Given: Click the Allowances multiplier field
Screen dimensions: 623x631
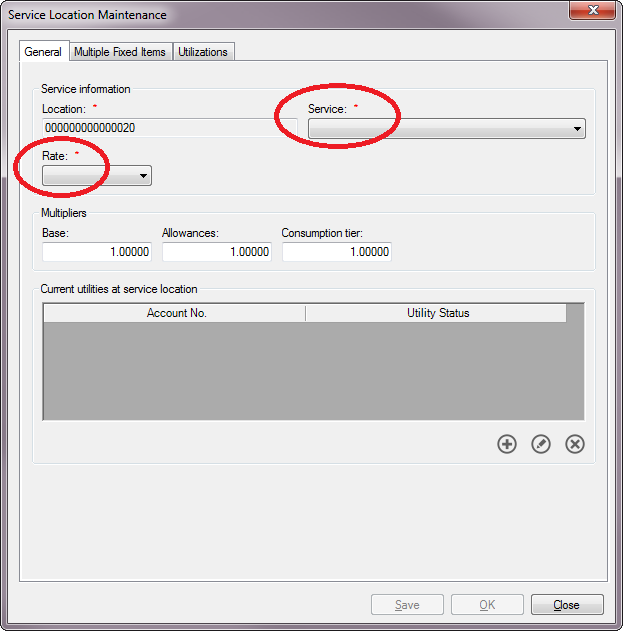Looking at the screenshot, I should click(217, 252).
